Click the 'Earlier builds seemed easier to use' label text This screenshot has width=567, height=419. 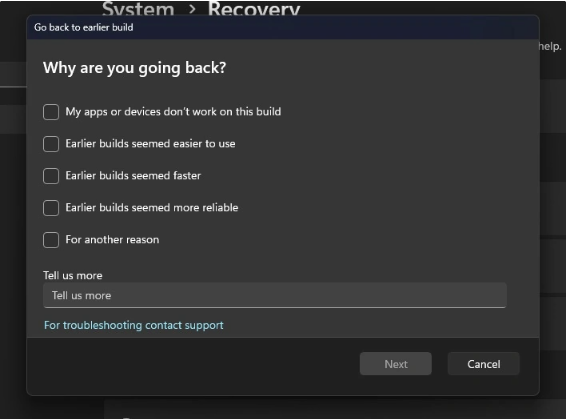click(150, 144)
